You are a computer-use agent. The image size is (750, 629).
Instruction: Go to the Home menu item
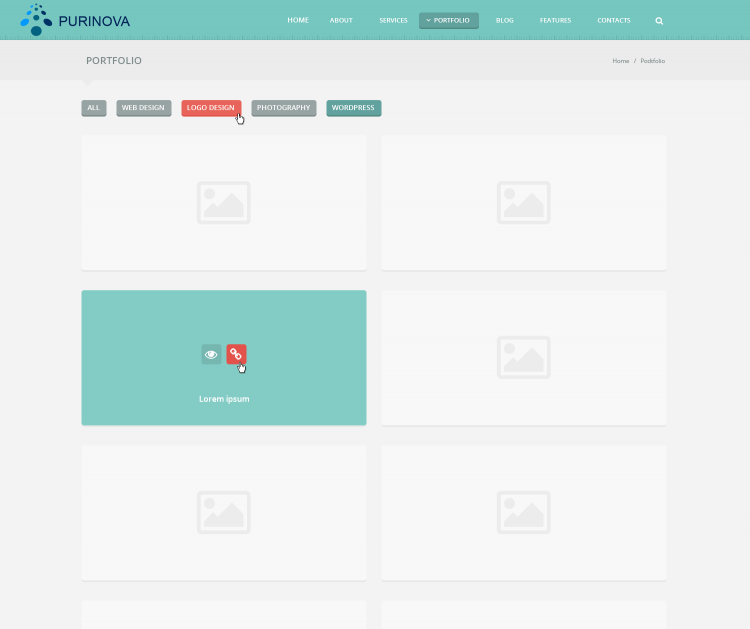298,20
